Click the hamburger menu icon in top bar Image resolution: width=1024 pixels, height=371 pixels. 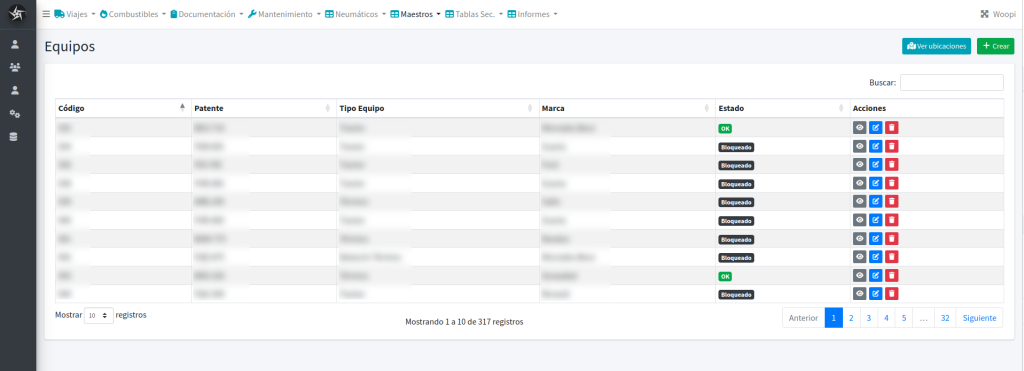point(46,14)
